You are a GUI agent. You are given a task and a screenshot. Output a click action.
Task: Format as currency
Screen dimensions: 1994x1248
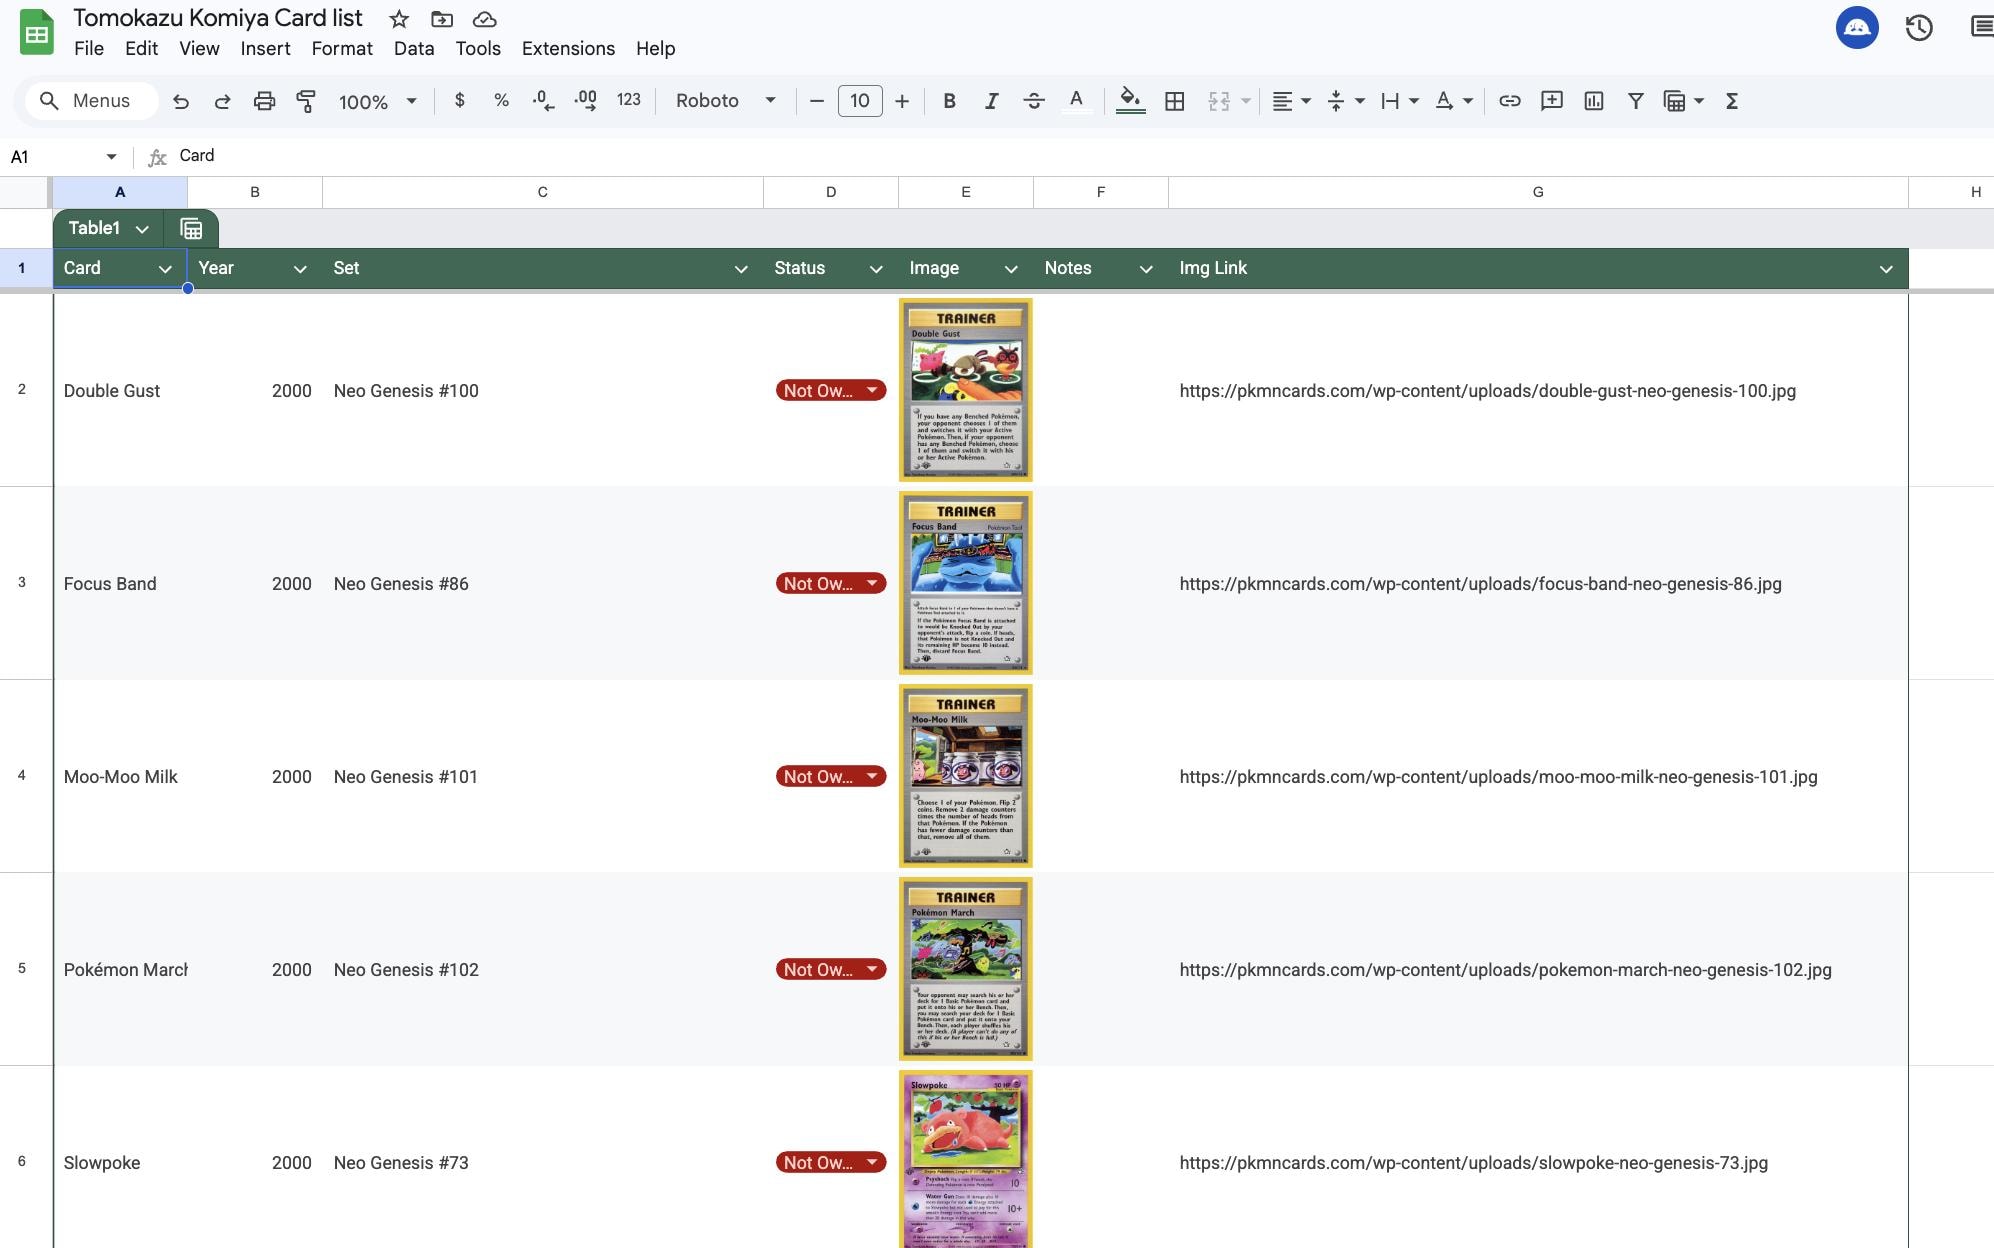(459, 101)
